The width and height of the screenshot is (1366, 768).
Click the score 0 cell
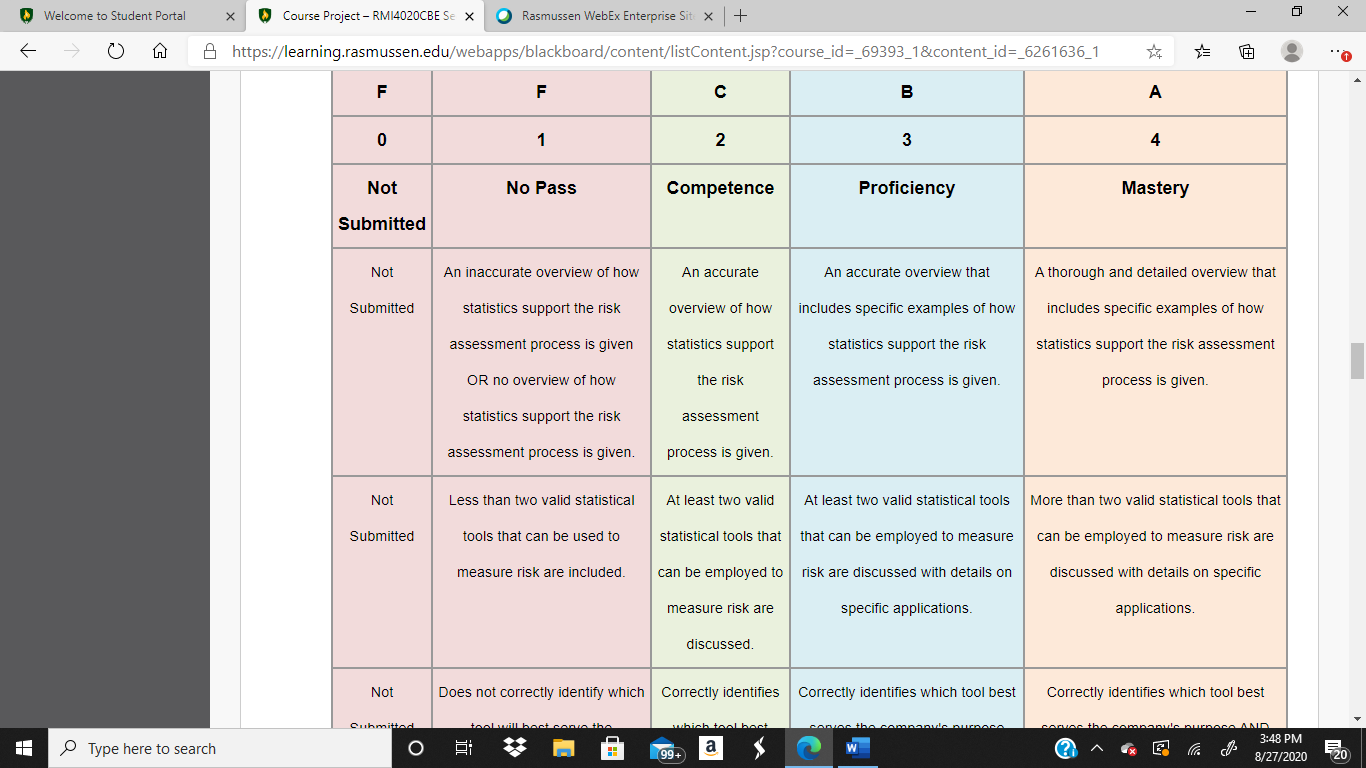(382, 140)
